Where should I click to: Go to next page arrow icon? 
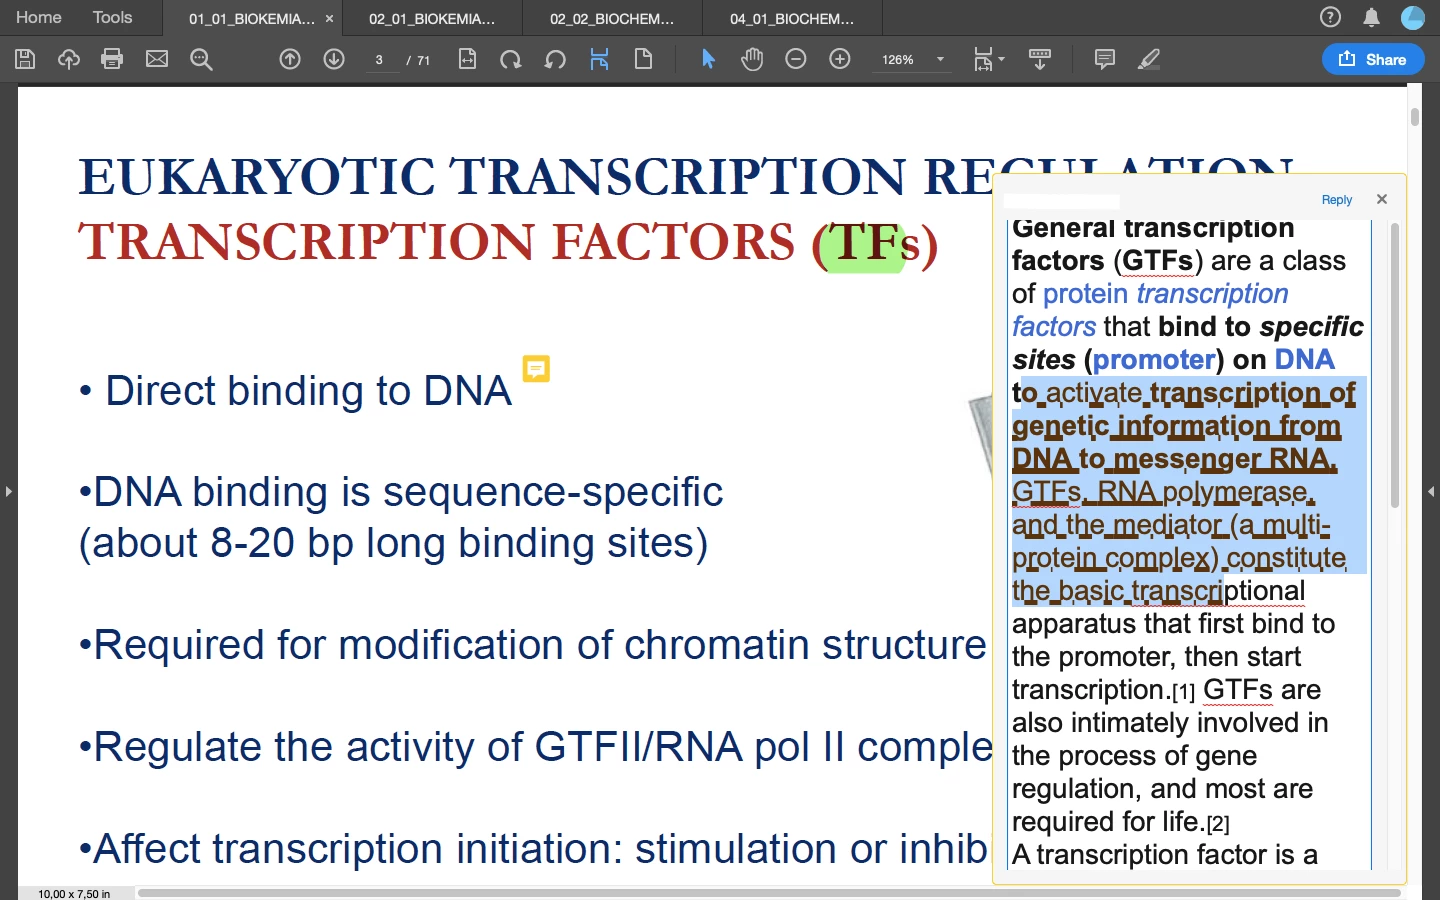pos(334,59)
